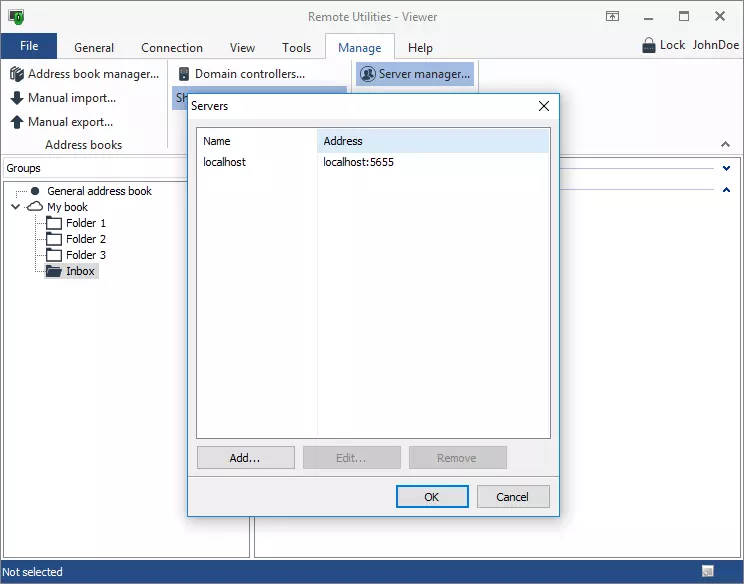
Task: Click the Server manager icon
Action: point(367,74)
